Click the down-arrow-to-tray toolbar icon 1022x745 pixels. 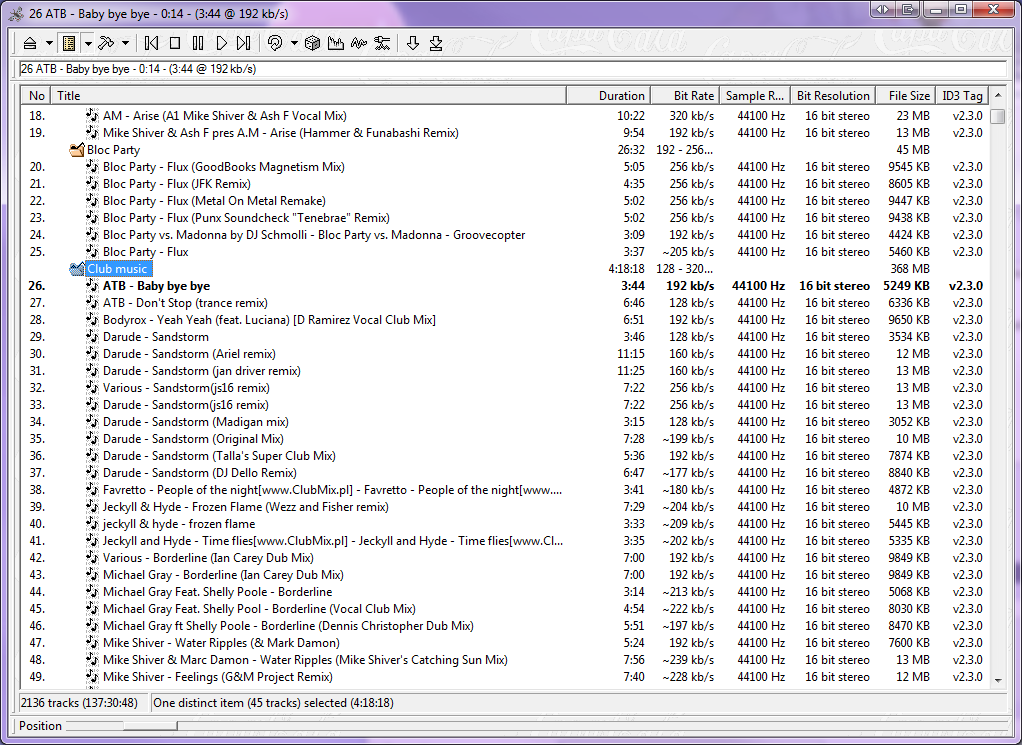(x=436, y=43)
